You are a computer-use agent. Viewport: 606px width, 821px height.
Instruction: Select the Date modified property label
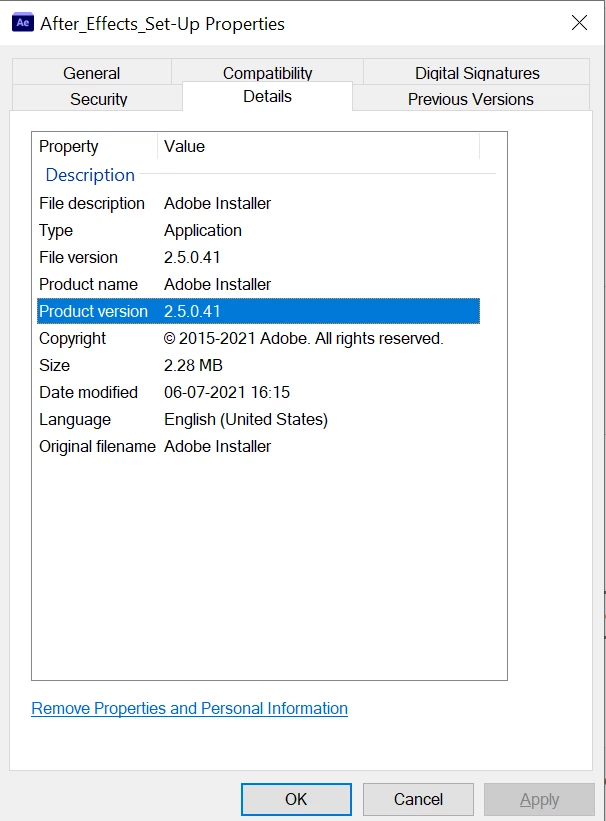point(88,392)
